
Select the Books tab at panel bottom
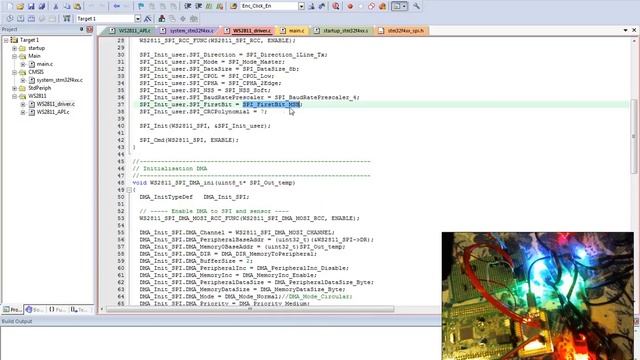tap(35, 310)
